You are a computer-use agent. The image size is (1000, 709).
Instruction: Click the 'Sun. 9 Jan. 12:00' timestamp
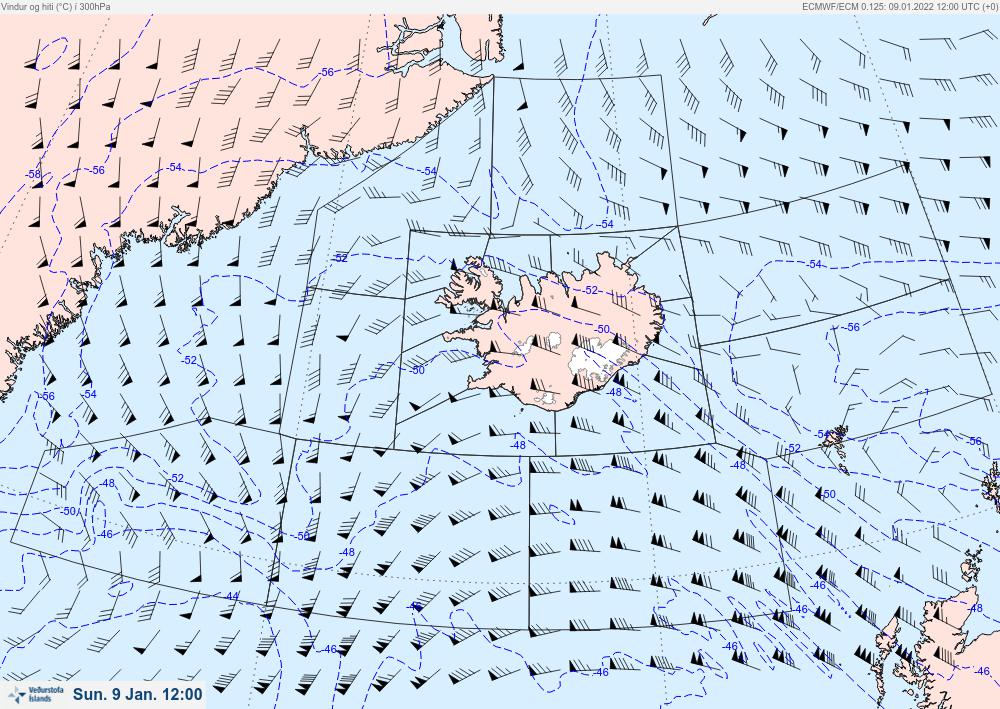pyautogui.click(x=137, y=694)
